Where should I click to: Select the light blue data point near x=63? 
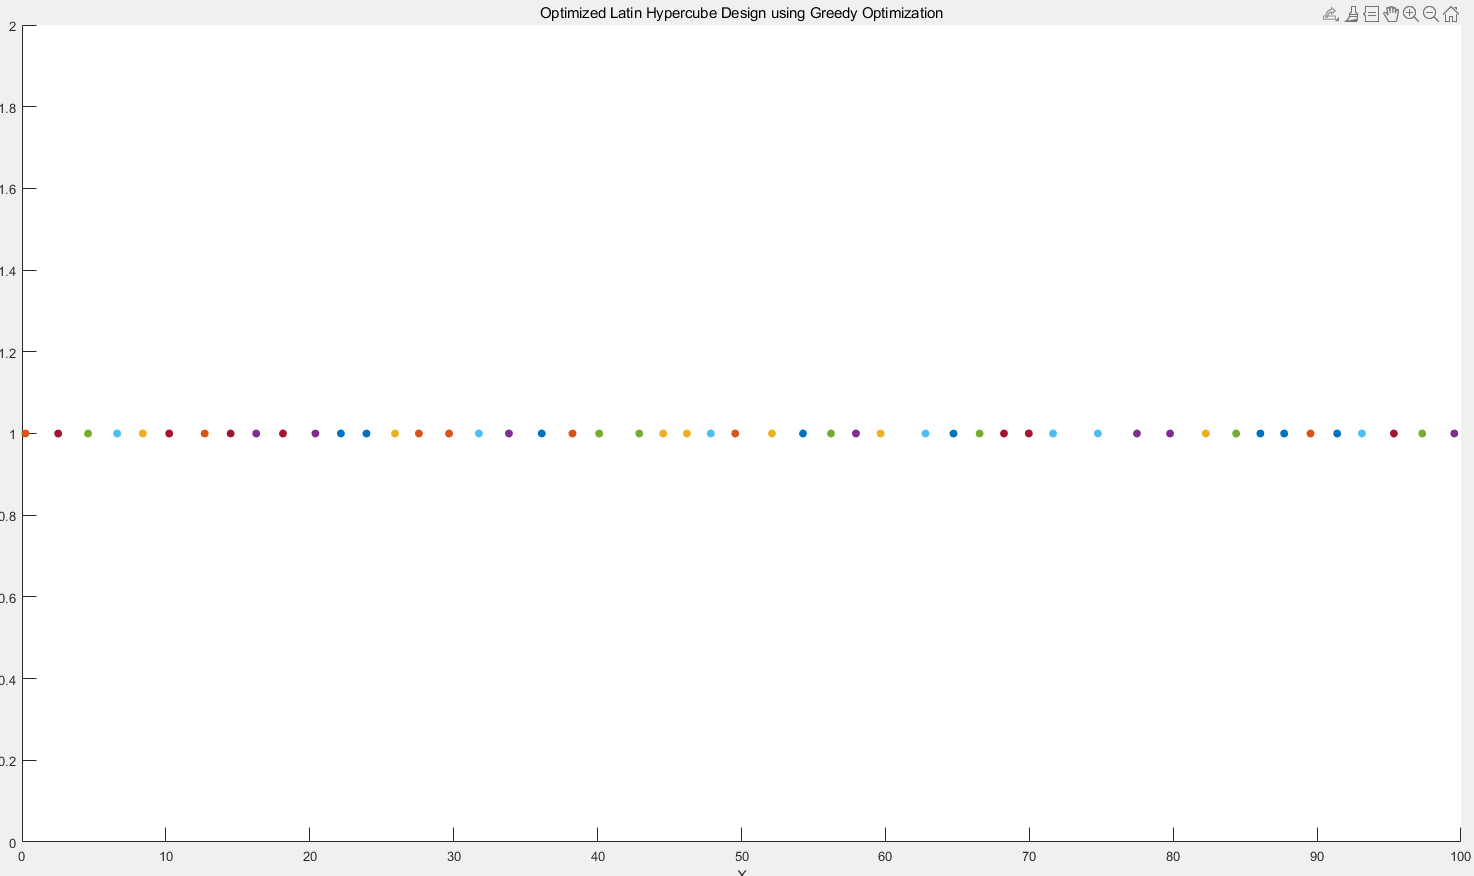point(925,434)
